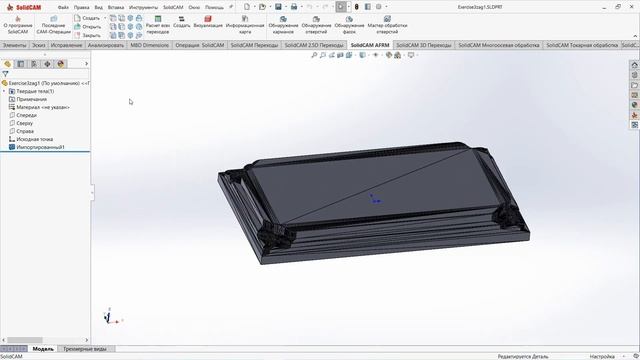Run Обнаружение отверстий hole recognition
Viewport: 640px width, 360px height.
click(316, 25)
